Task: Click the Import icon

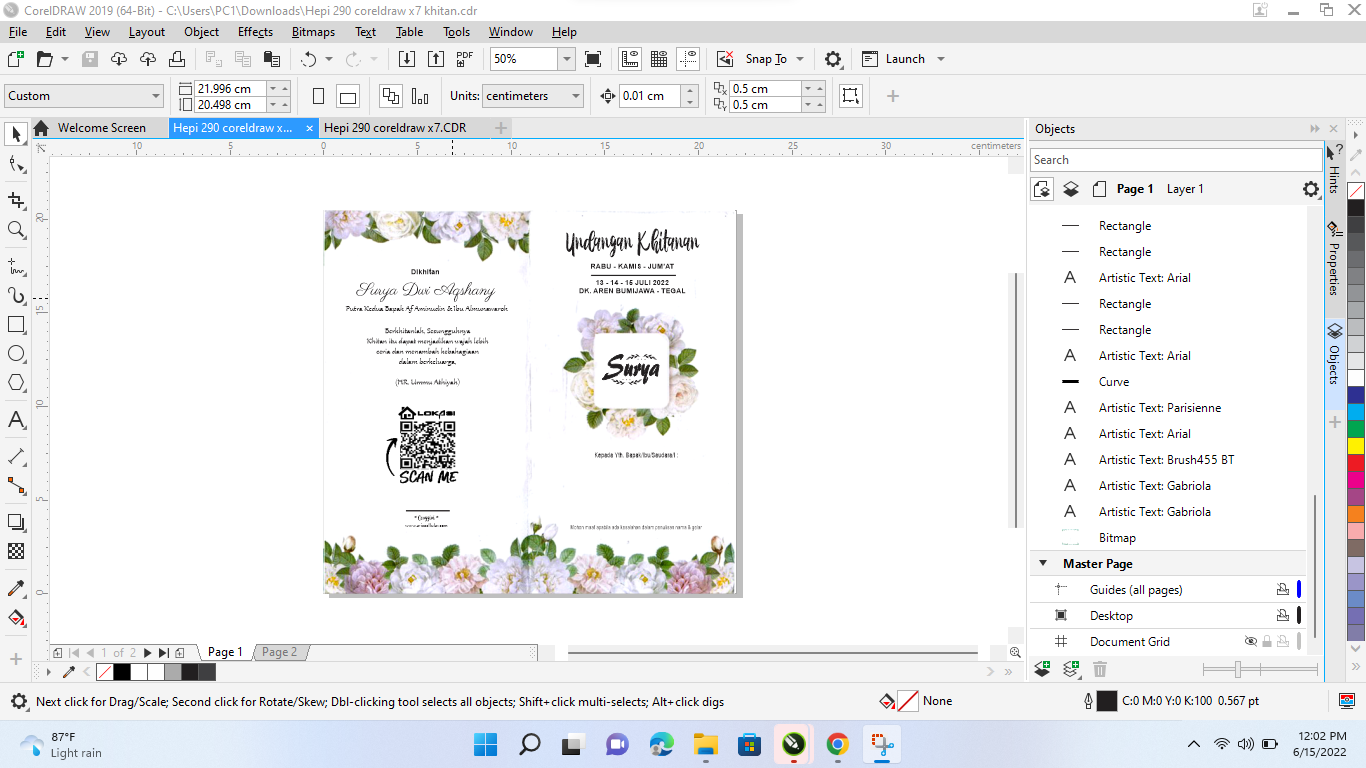Action: pos(407,59)
